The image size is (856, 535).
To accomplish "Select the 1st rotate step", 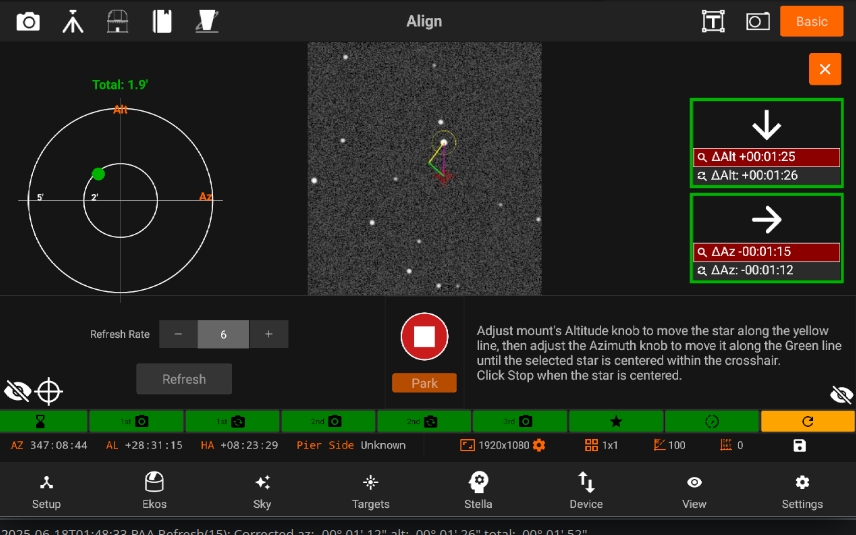I will click(232, 421).
